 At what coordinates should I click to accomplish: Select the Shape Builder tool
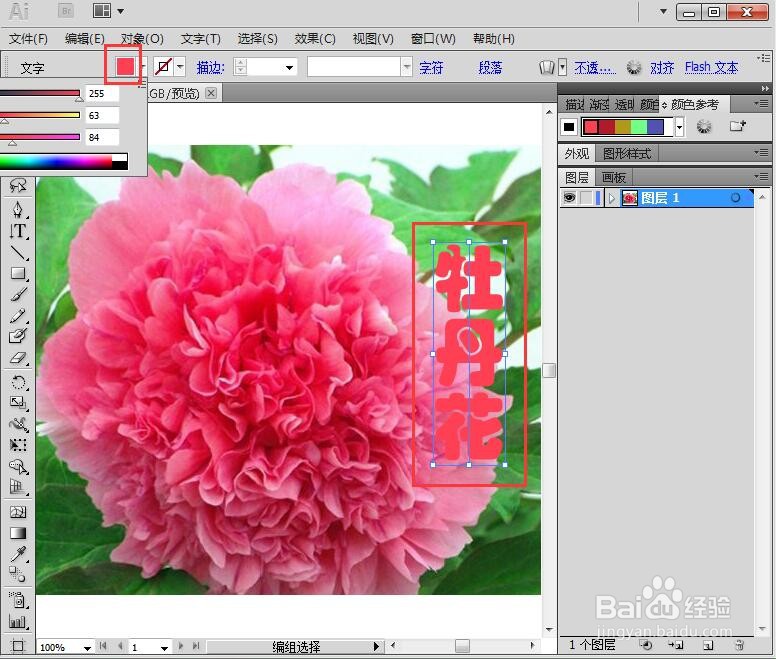pos(18,467)
